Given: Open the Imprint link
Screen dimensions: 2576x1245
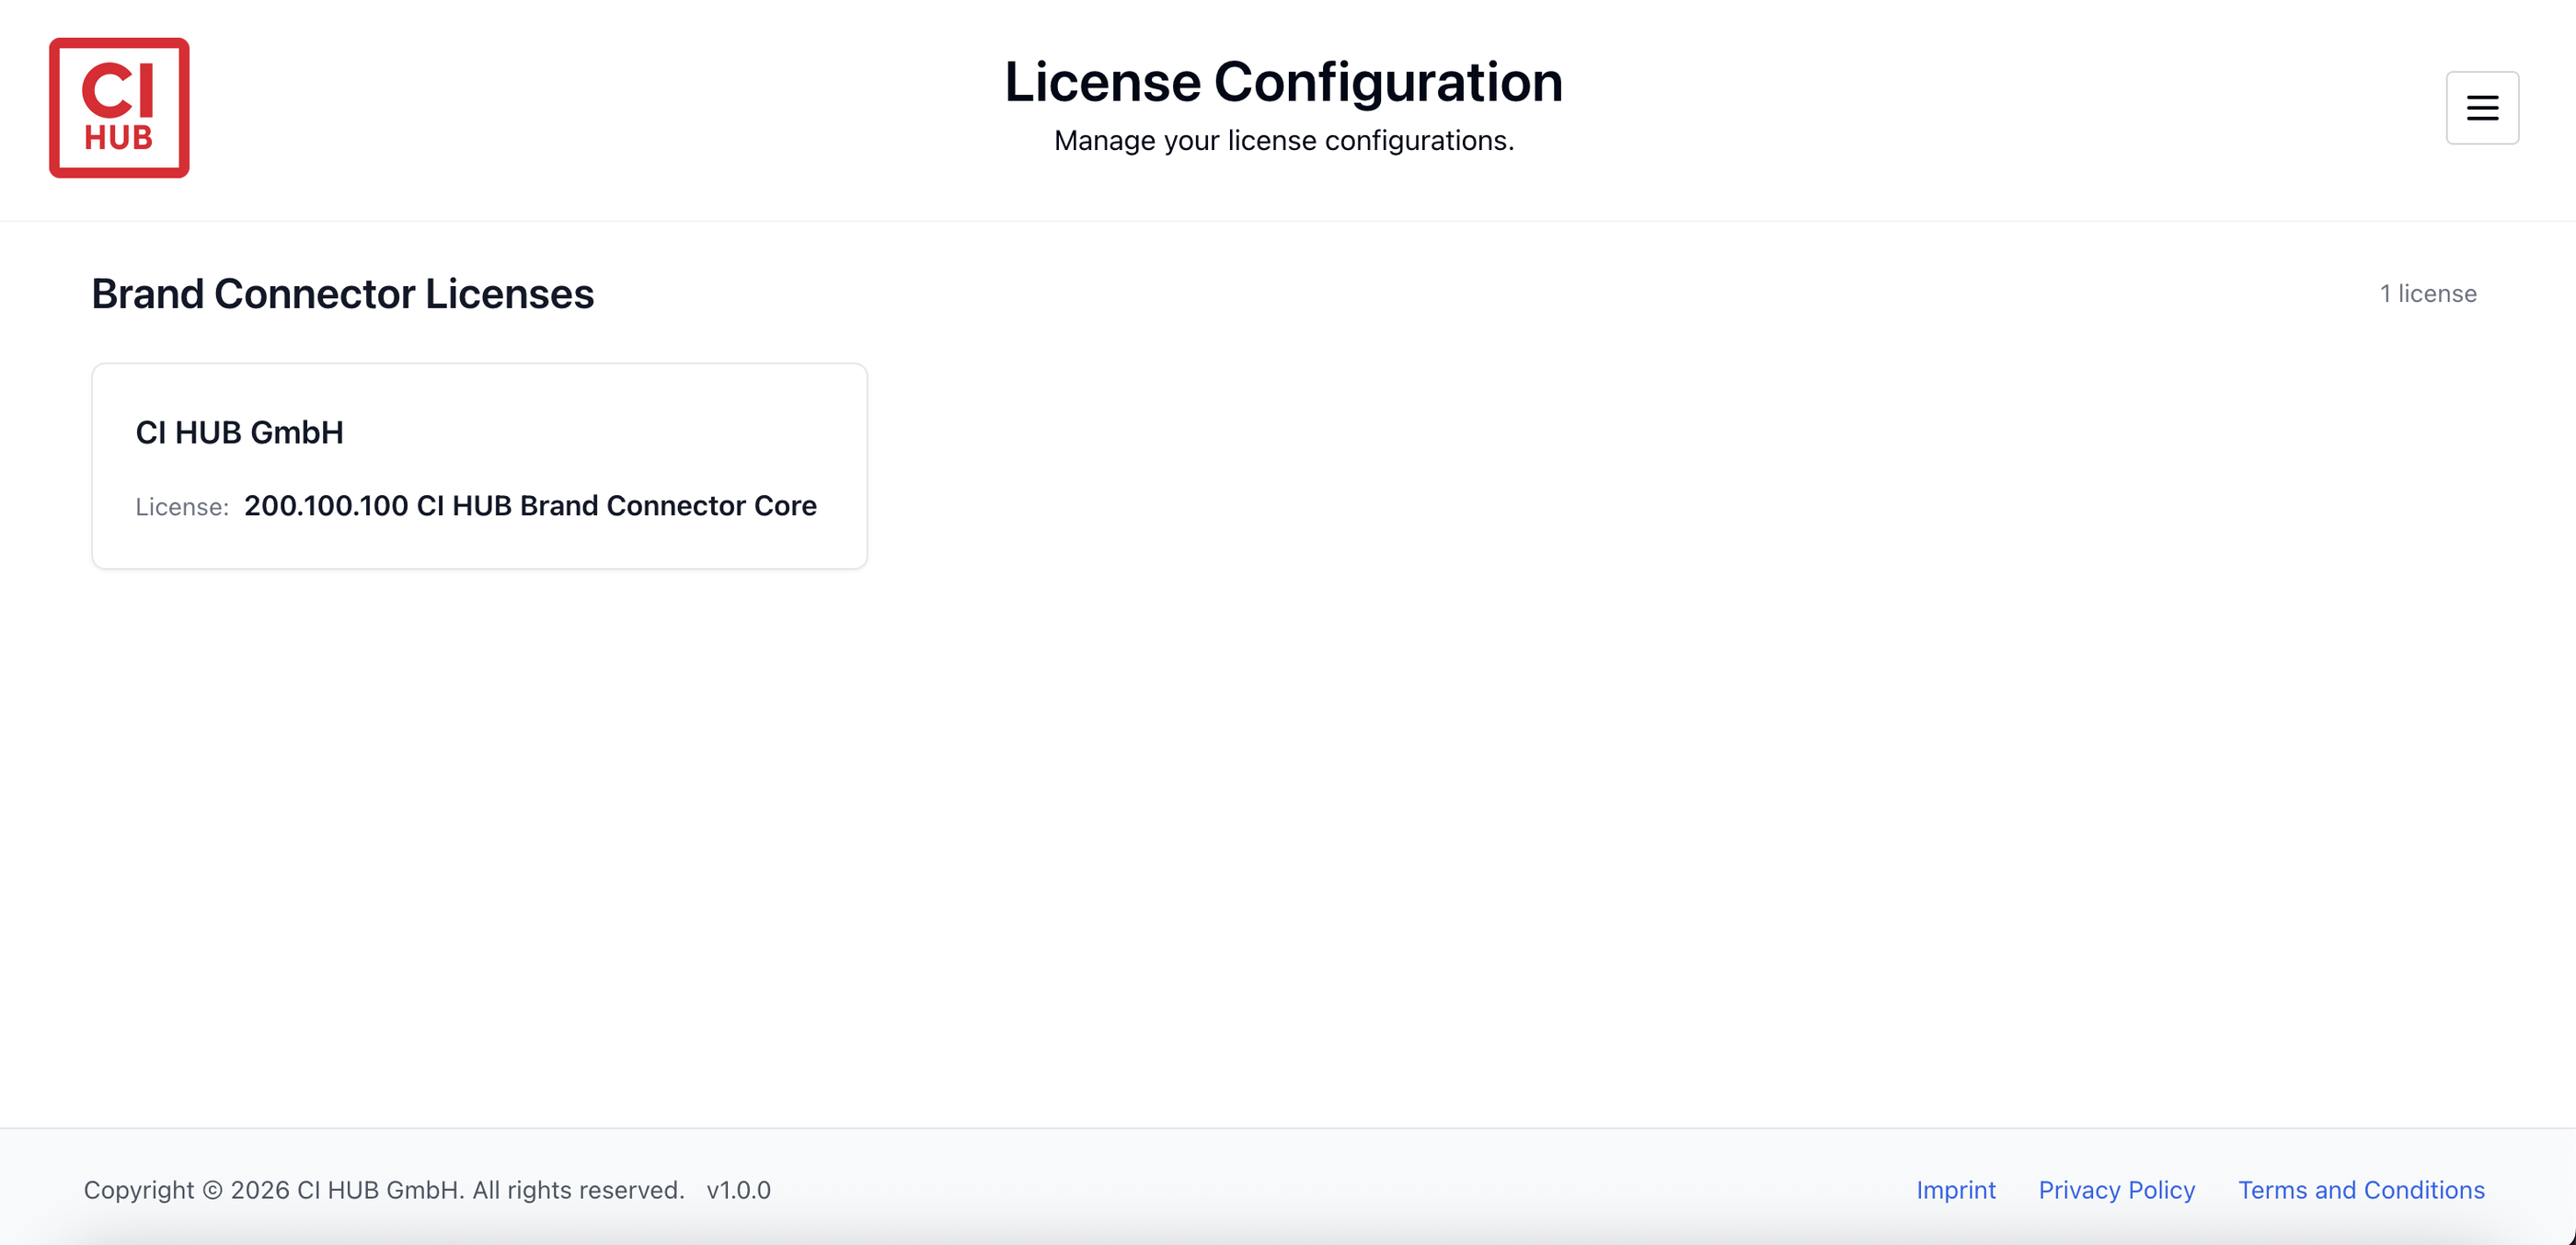Looking at the screenshot, I should pos(1955,1189).
